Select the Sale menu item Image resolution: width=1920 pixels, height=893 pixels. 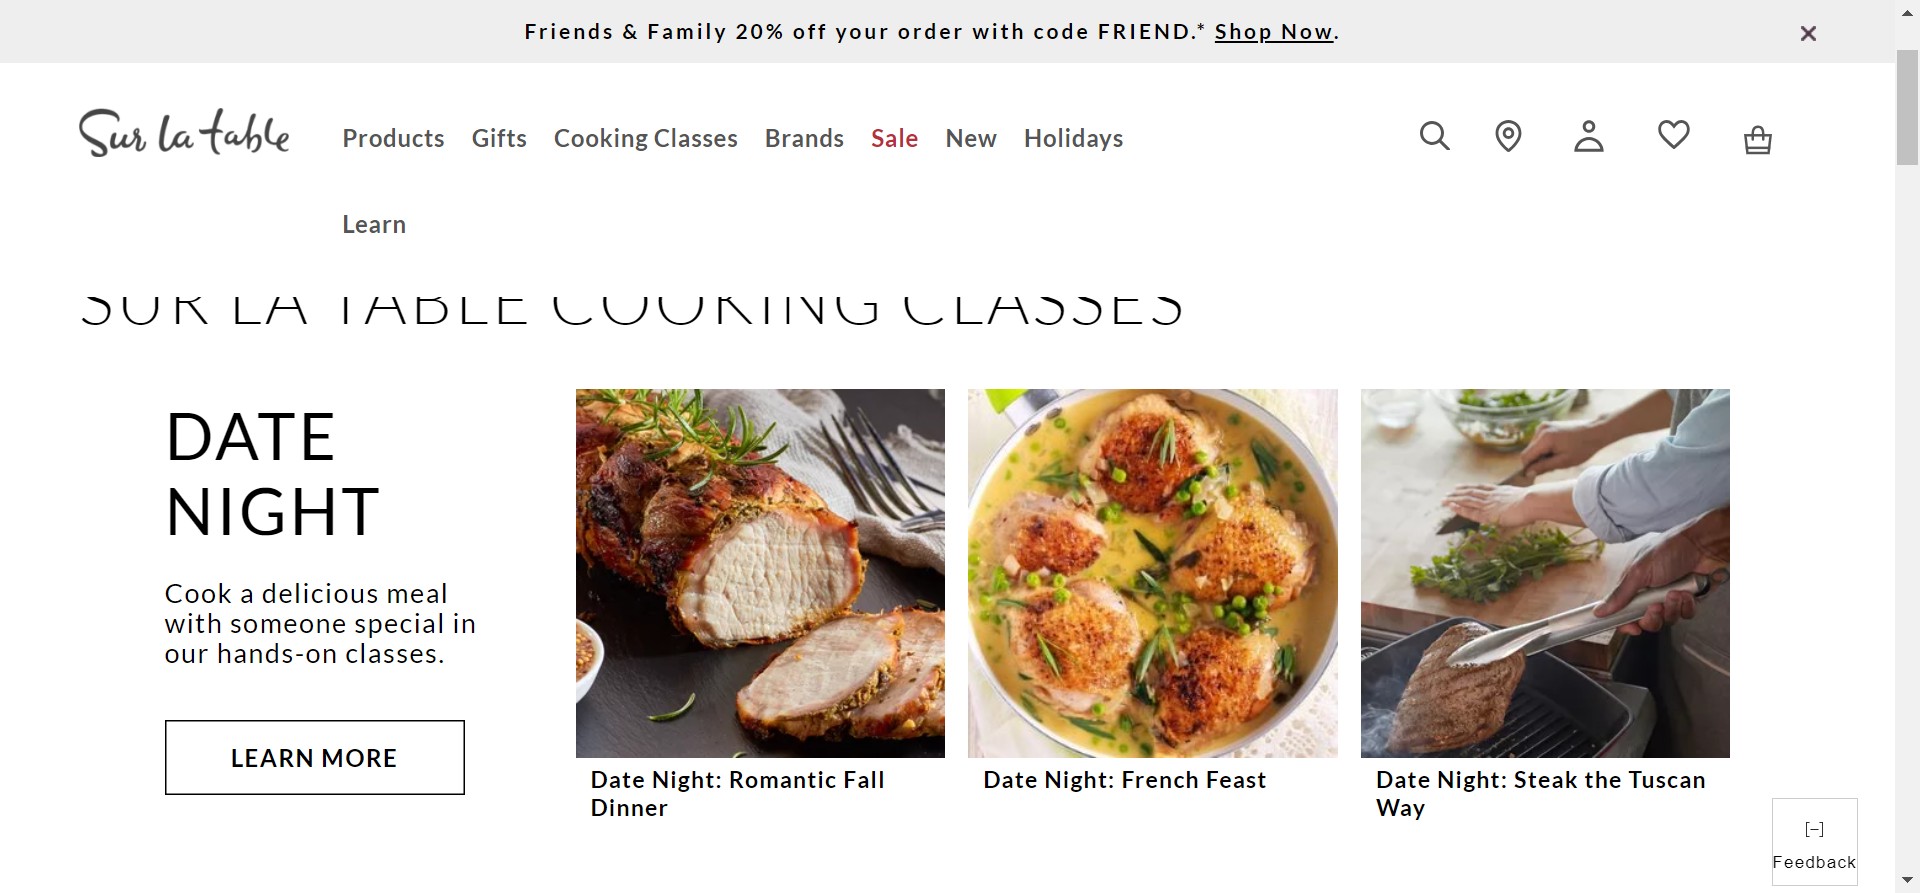tap(894, 138)
